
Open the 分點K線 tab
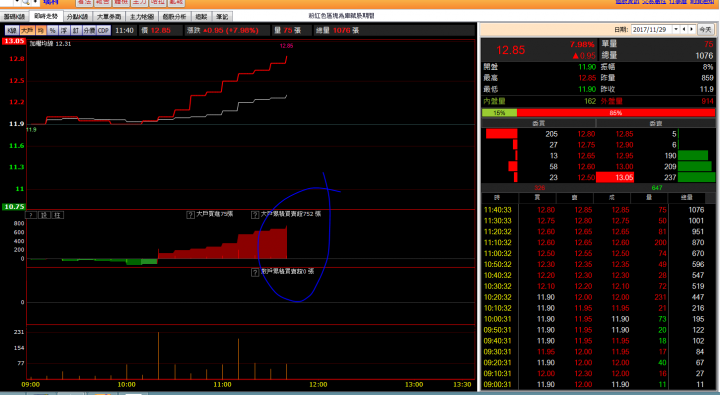77,17
